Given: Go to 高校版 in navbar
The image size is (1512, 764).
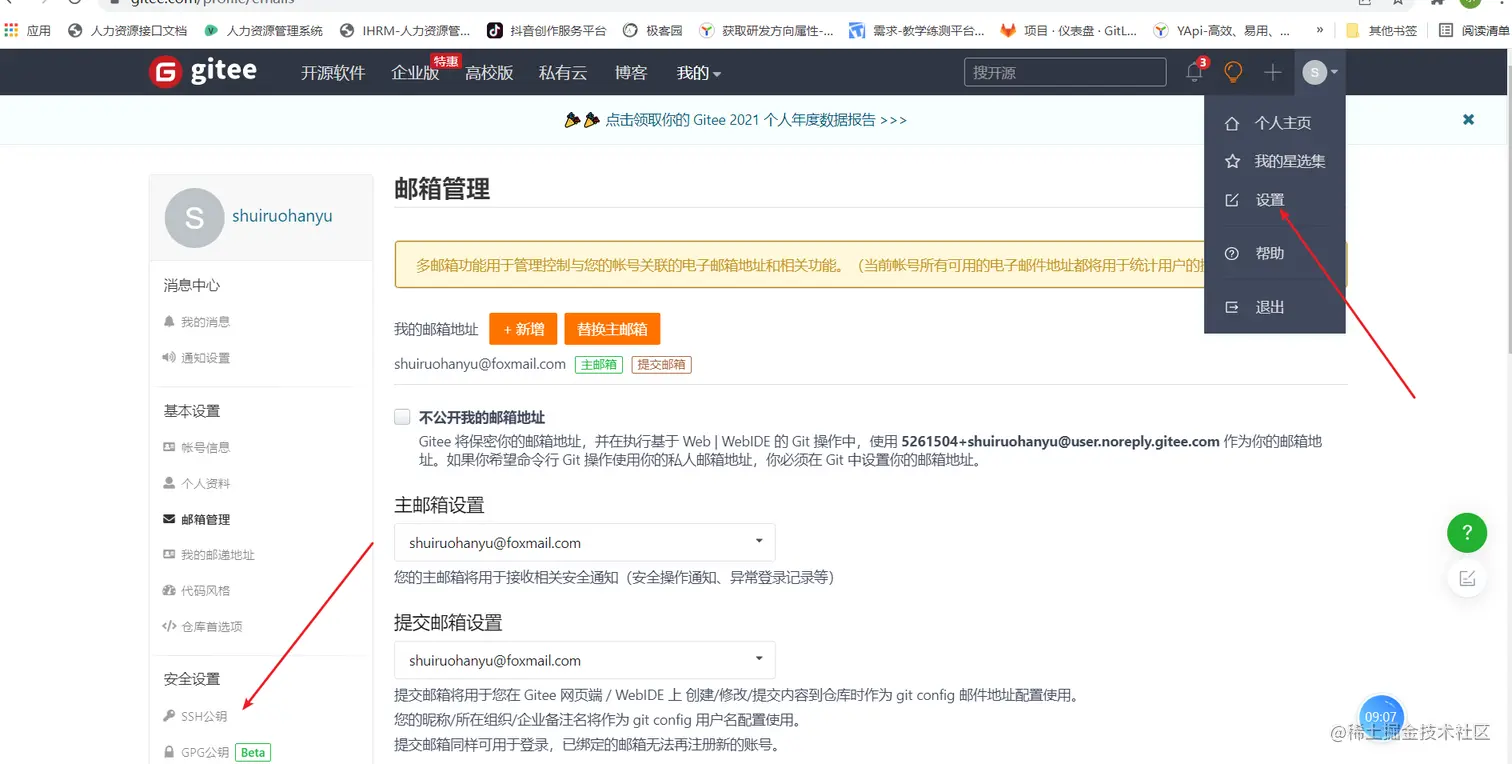Looking at the screenshot, I should (x=489, y=73).
